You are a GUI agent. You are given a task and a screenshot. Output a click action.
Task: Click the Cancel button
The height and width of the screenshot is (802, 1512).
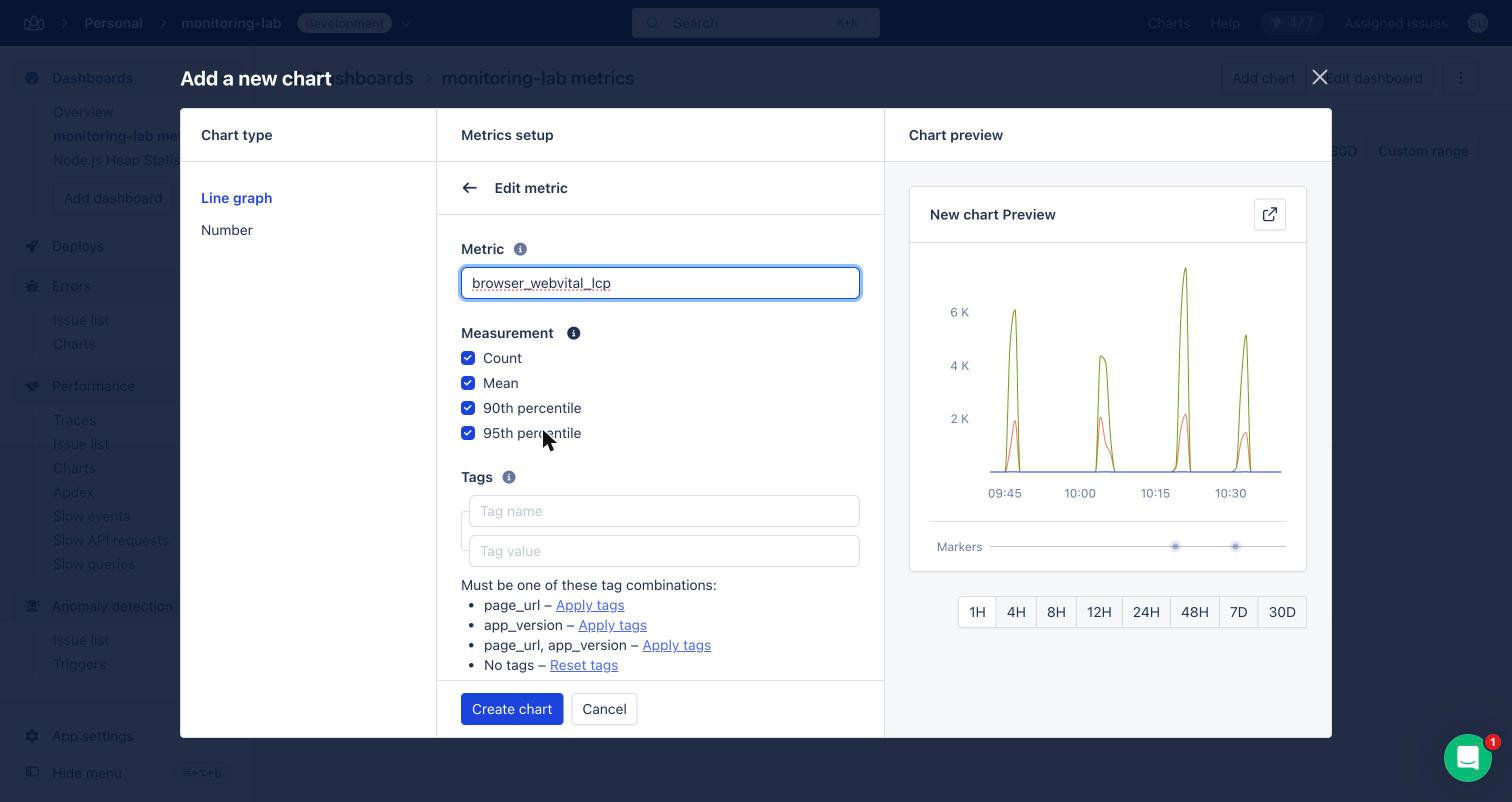(604, 709)
